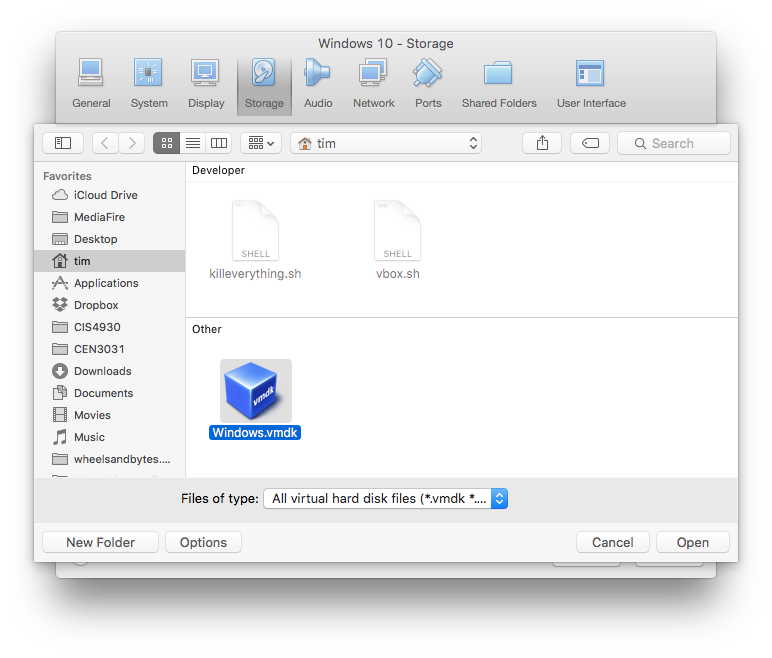Open Applications in the sidebar
Image resolution: width=772 pixels, height=658 pixels.
(x=109, y=283)
